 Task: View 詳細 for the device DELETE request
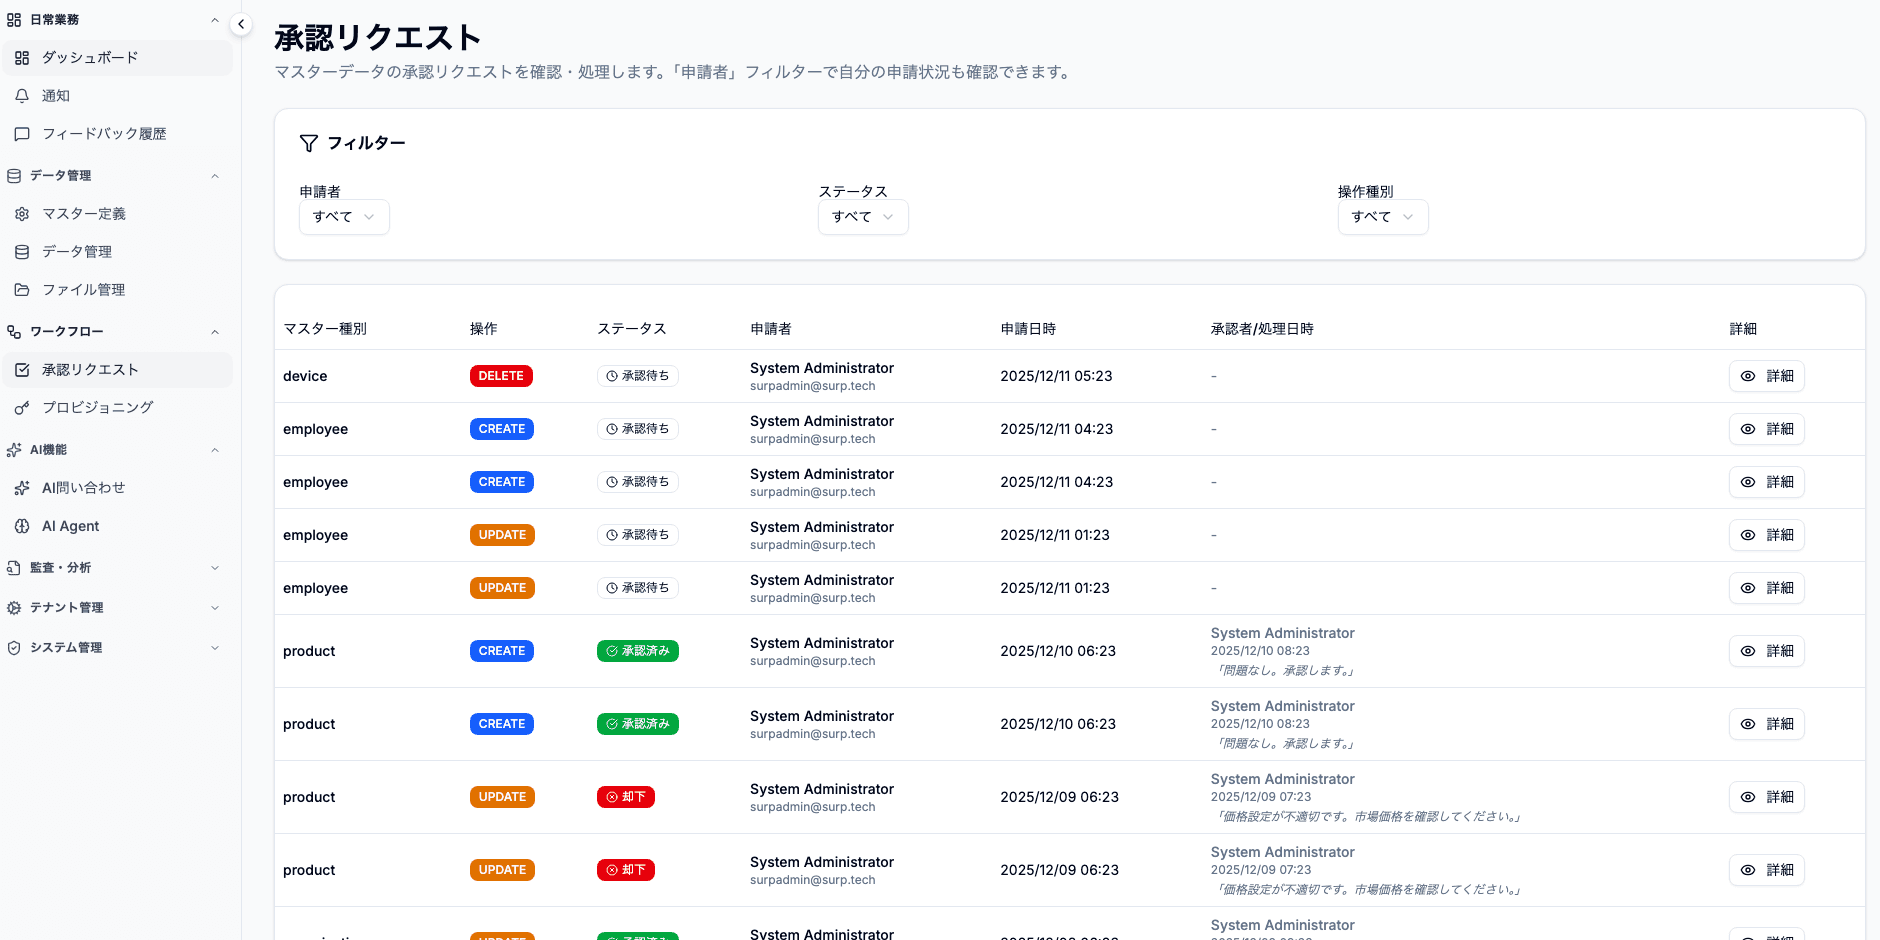[1767, 376]
